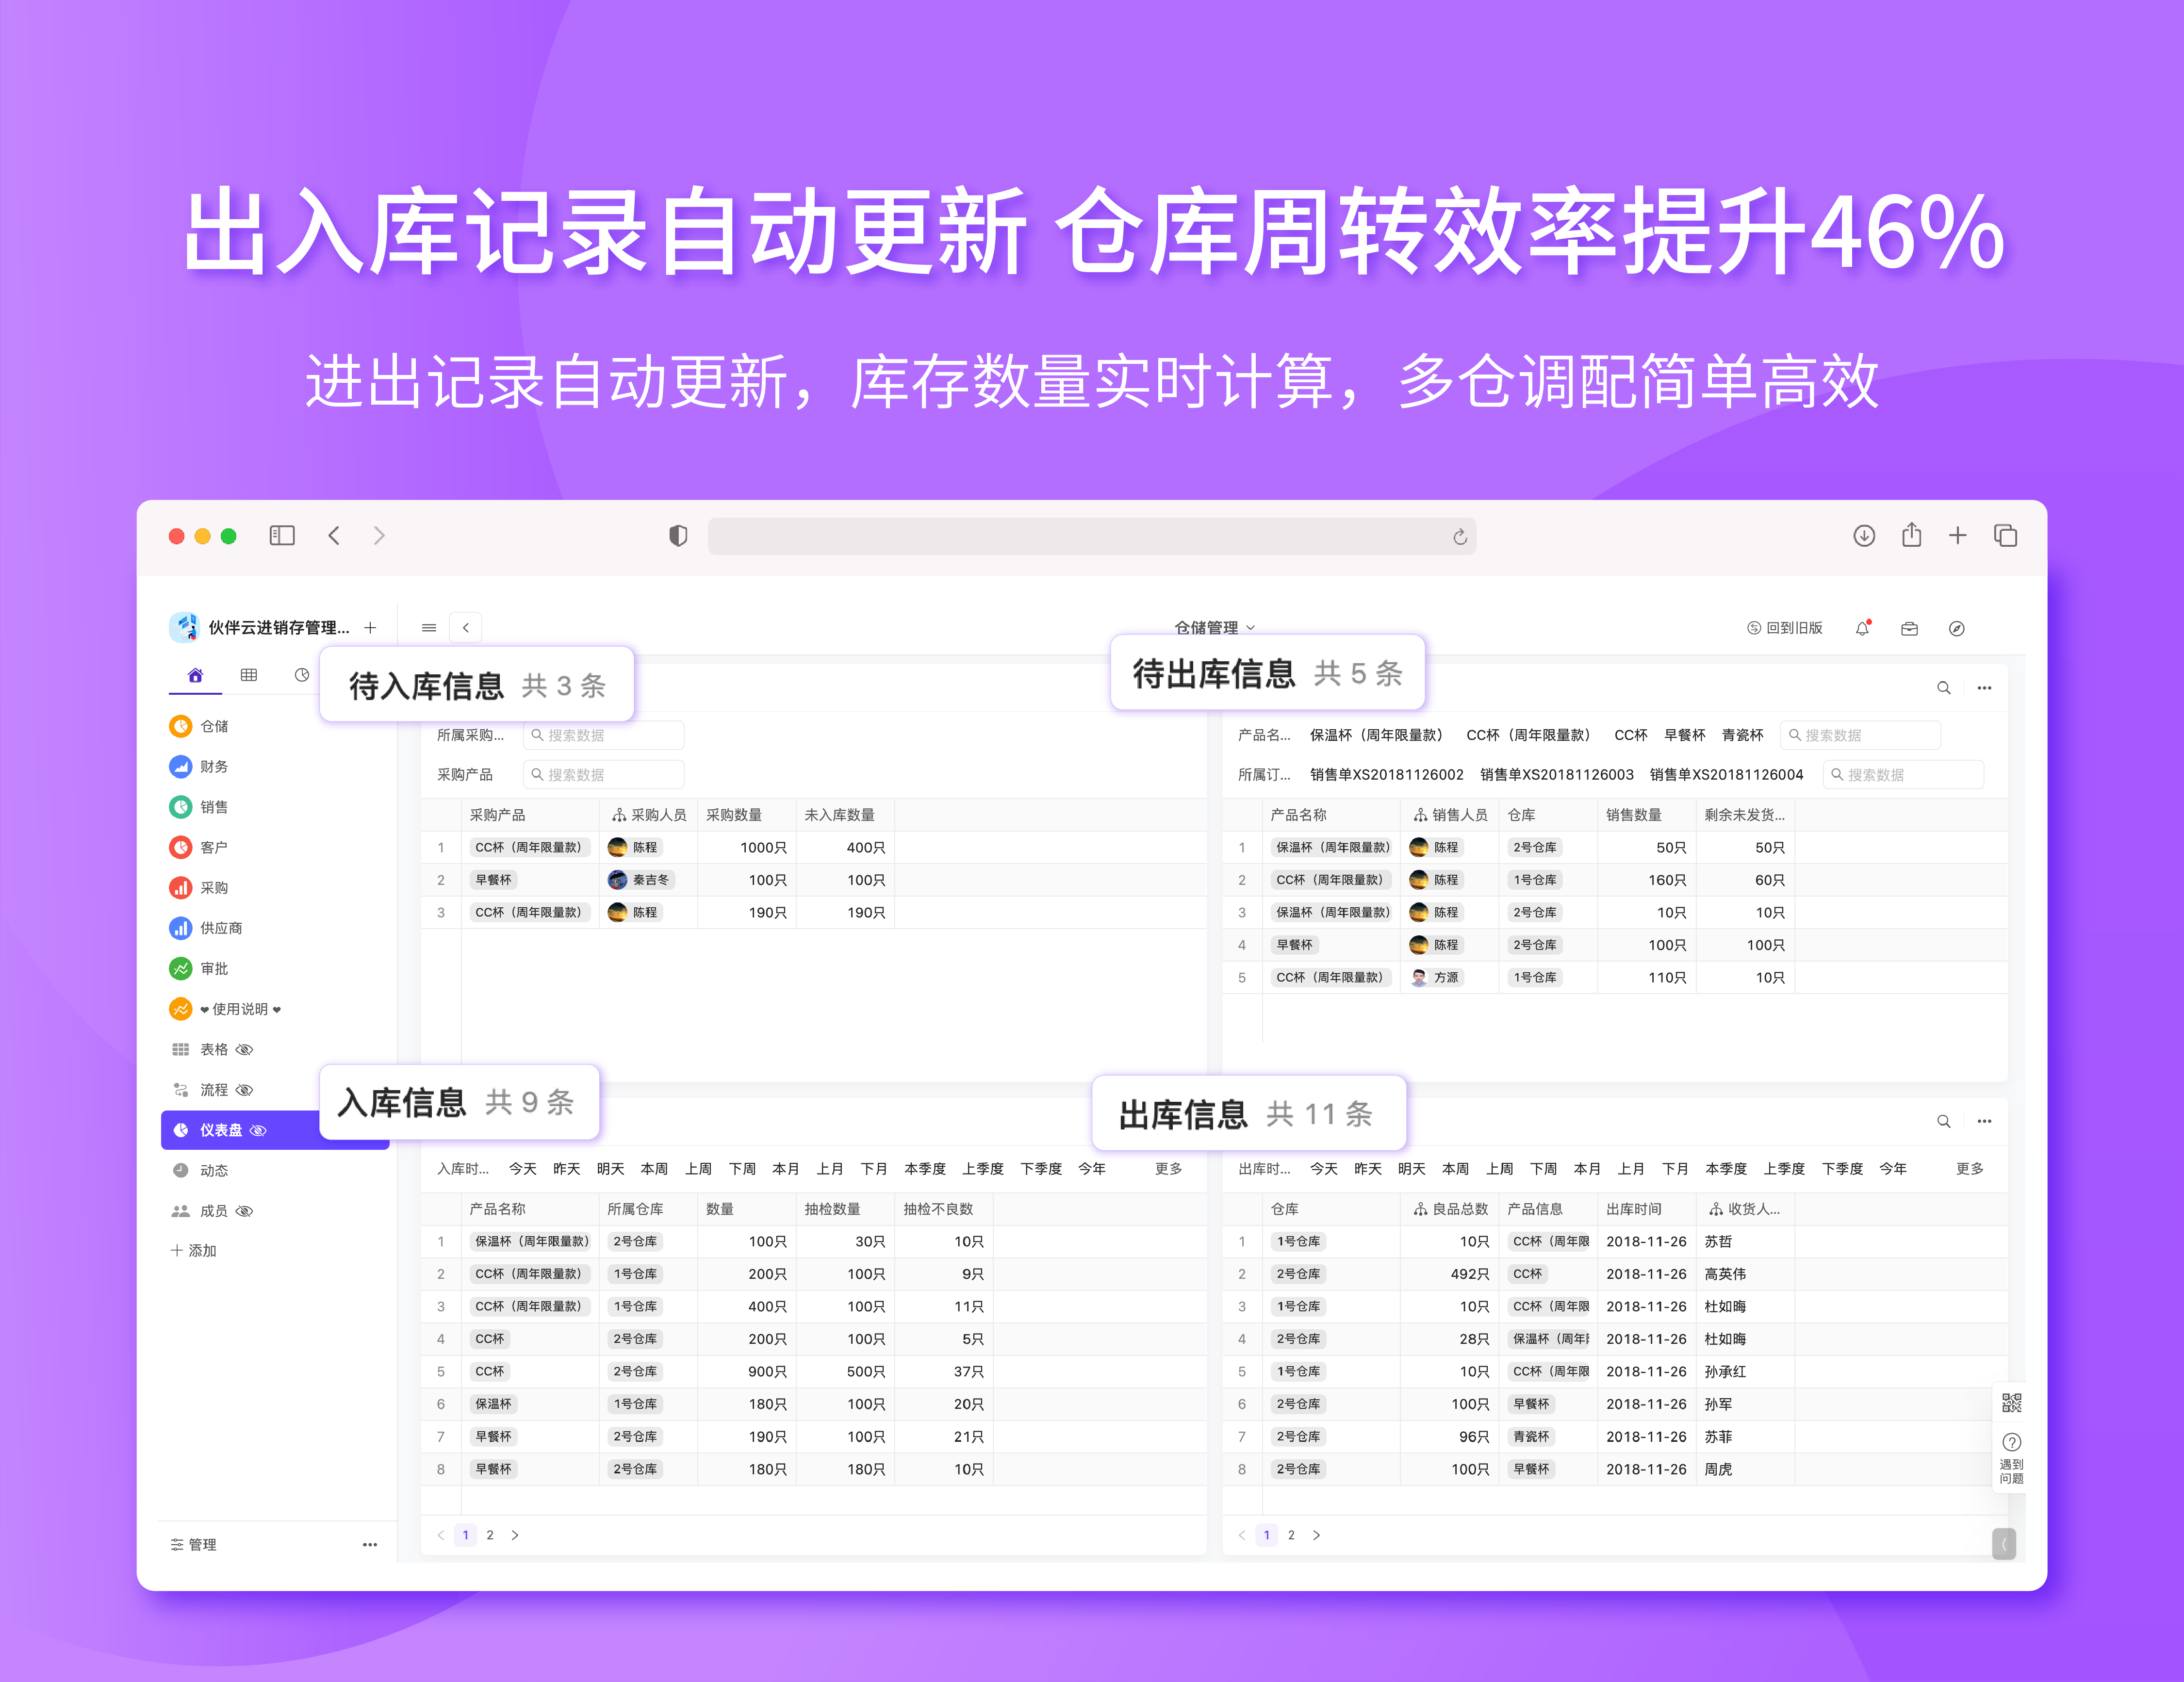
Task: Next page arrow in 入库信息 pagination
Action: (515, 1535)
